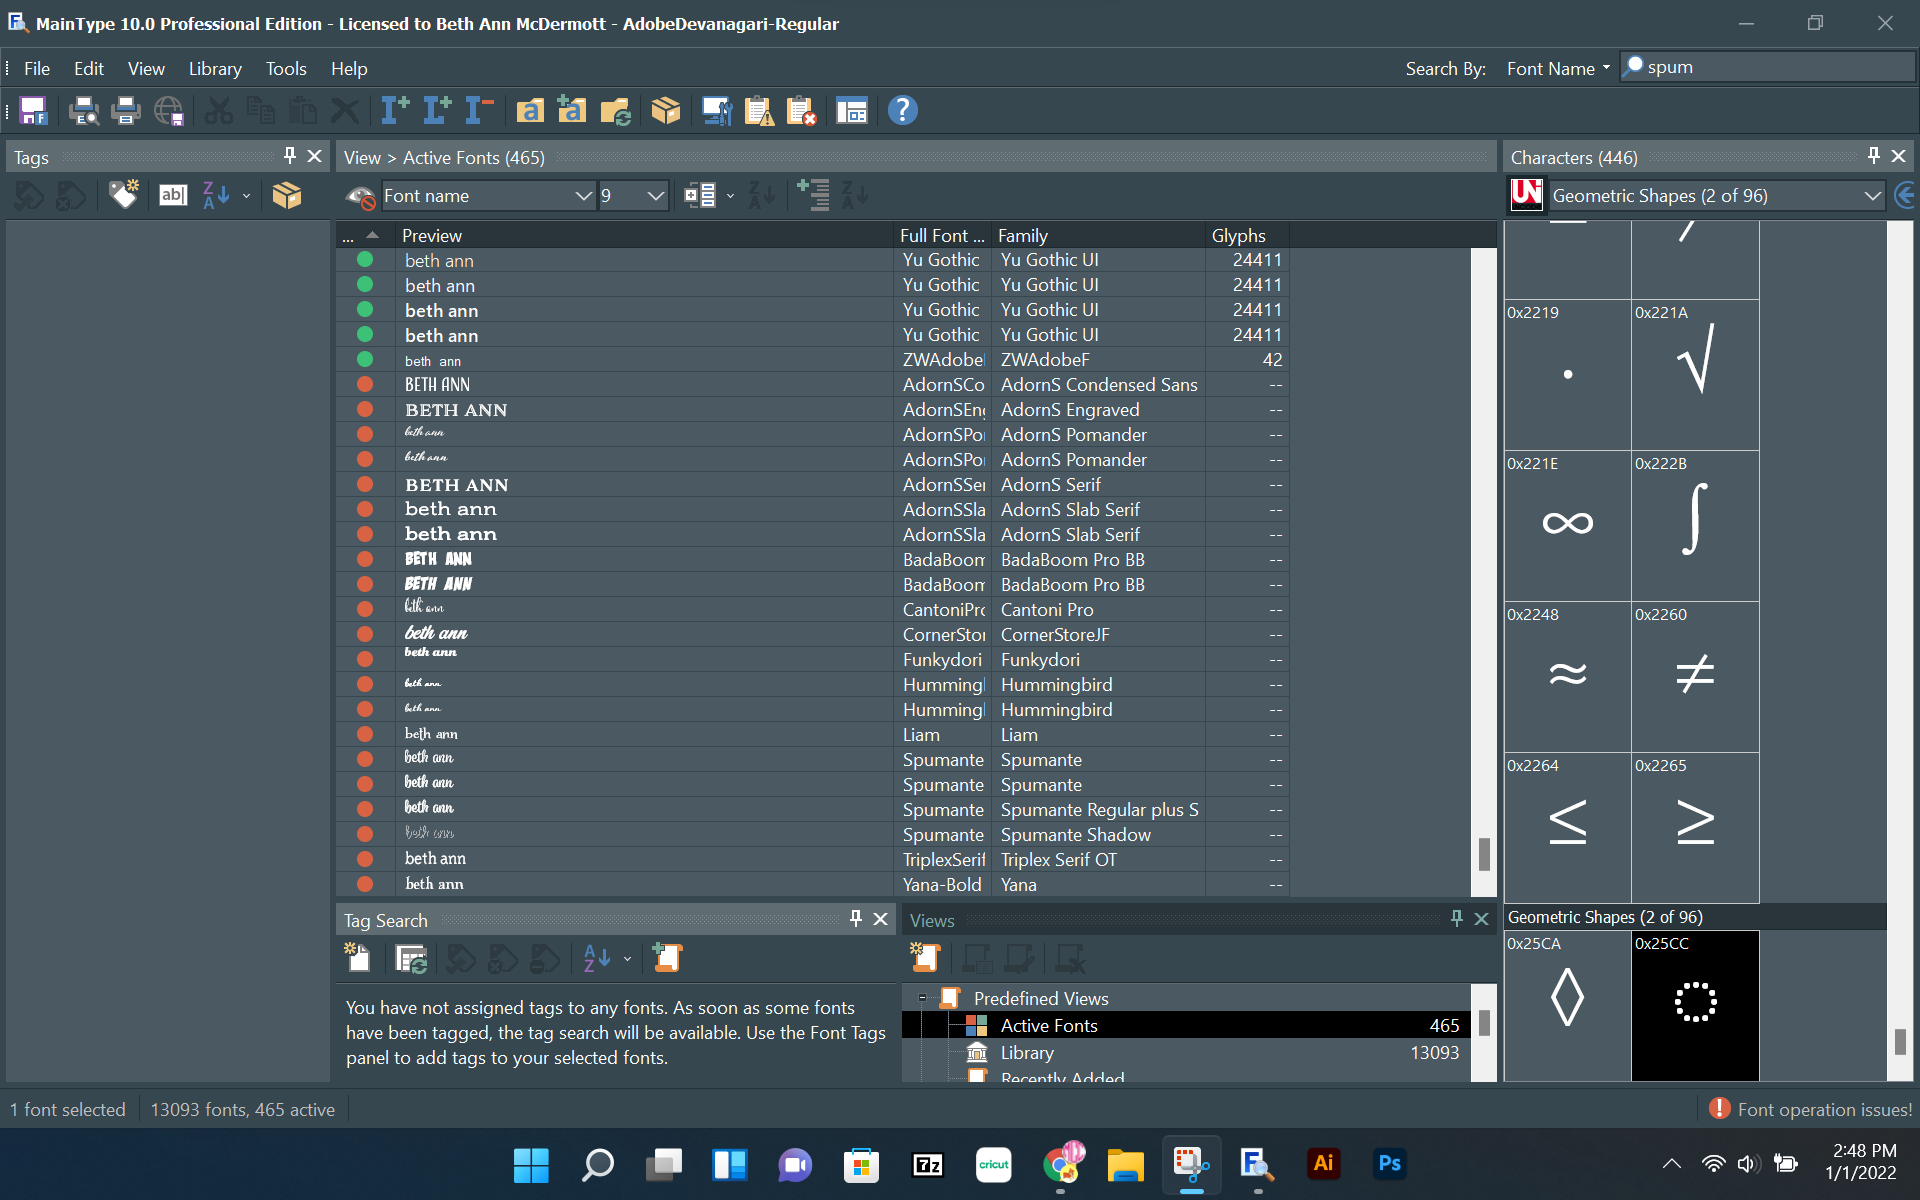Click the panel layout icon in toolbar
This screenshot has width=1920, height=1200.
[x=851, y=110]
